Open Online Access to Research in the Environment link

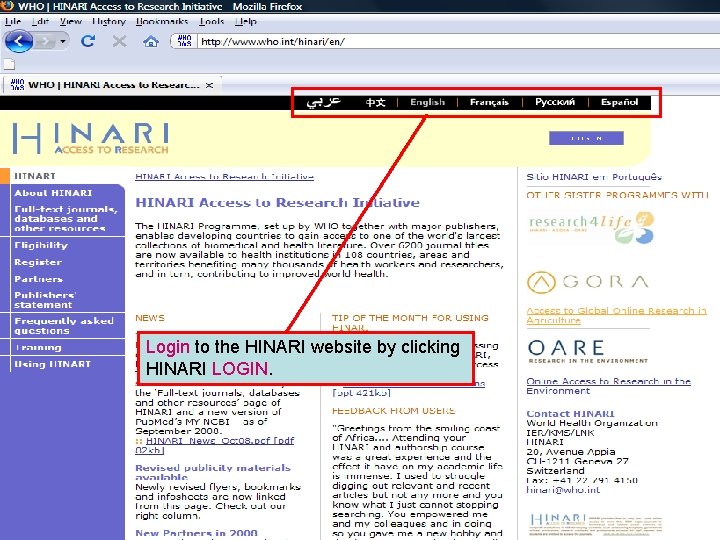pos(608,386)
